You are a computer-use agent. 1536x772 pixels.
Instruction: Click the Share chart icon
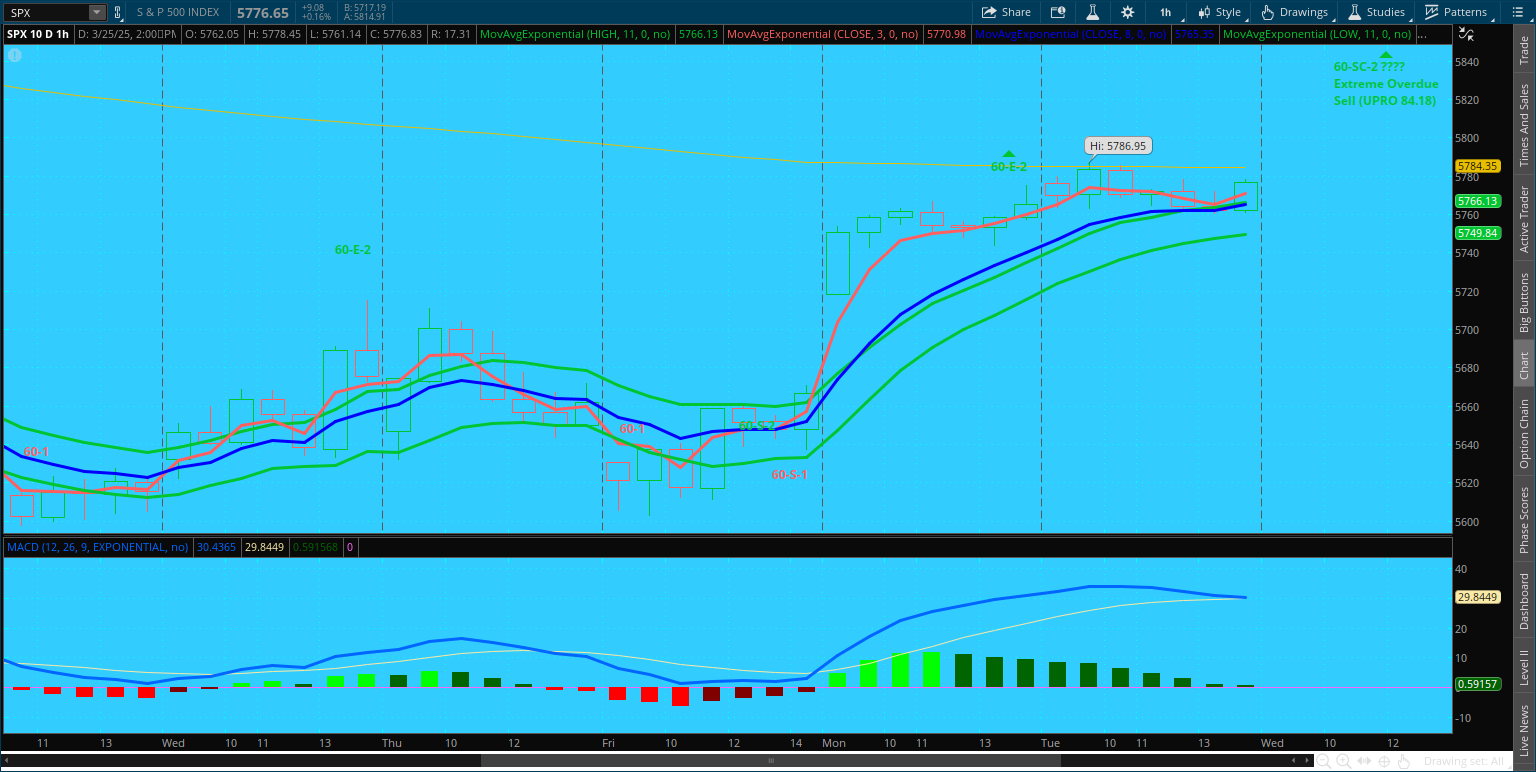coord(1006,12)
